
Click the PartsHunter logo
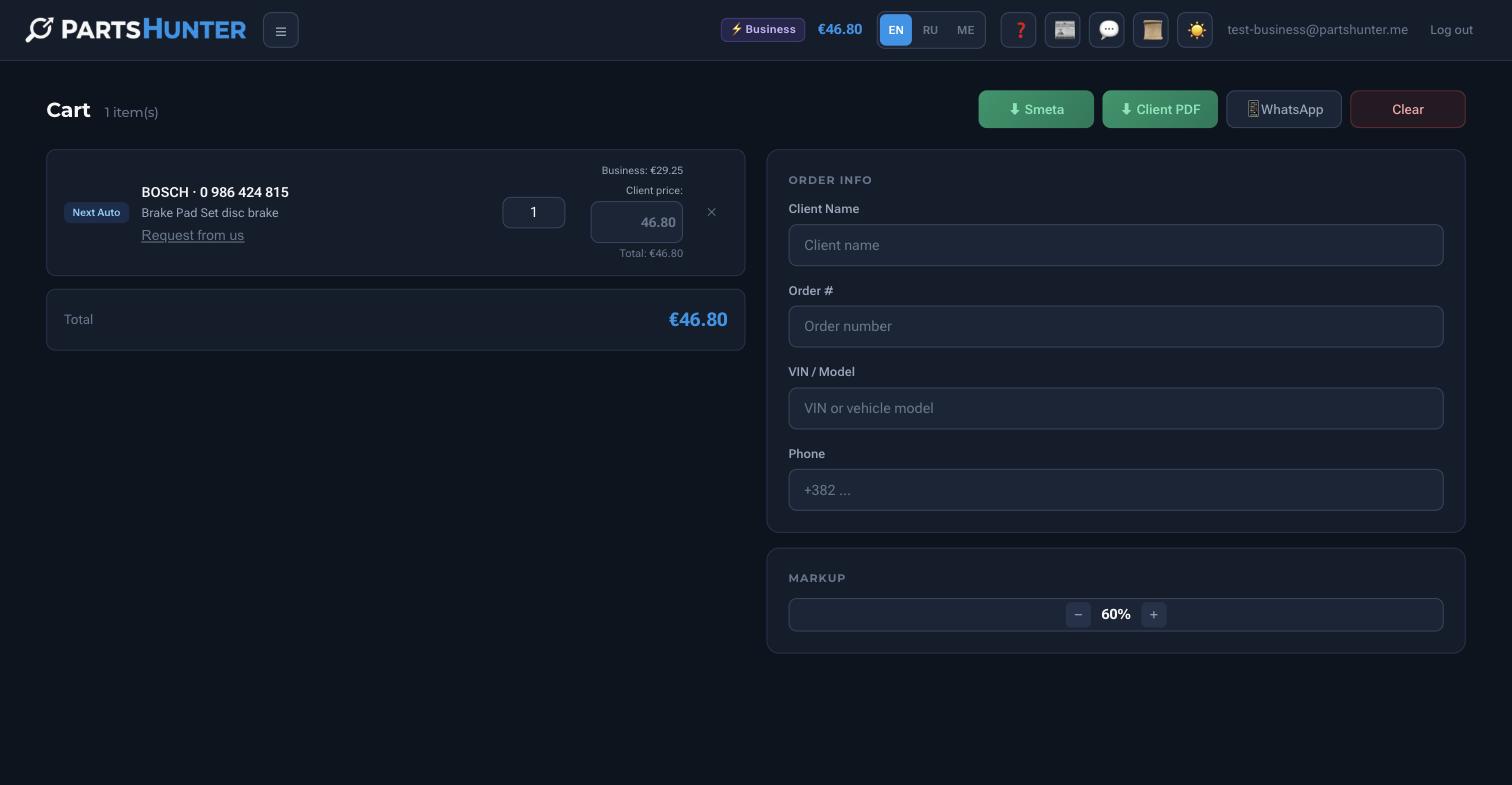click(x=136, y=30)
